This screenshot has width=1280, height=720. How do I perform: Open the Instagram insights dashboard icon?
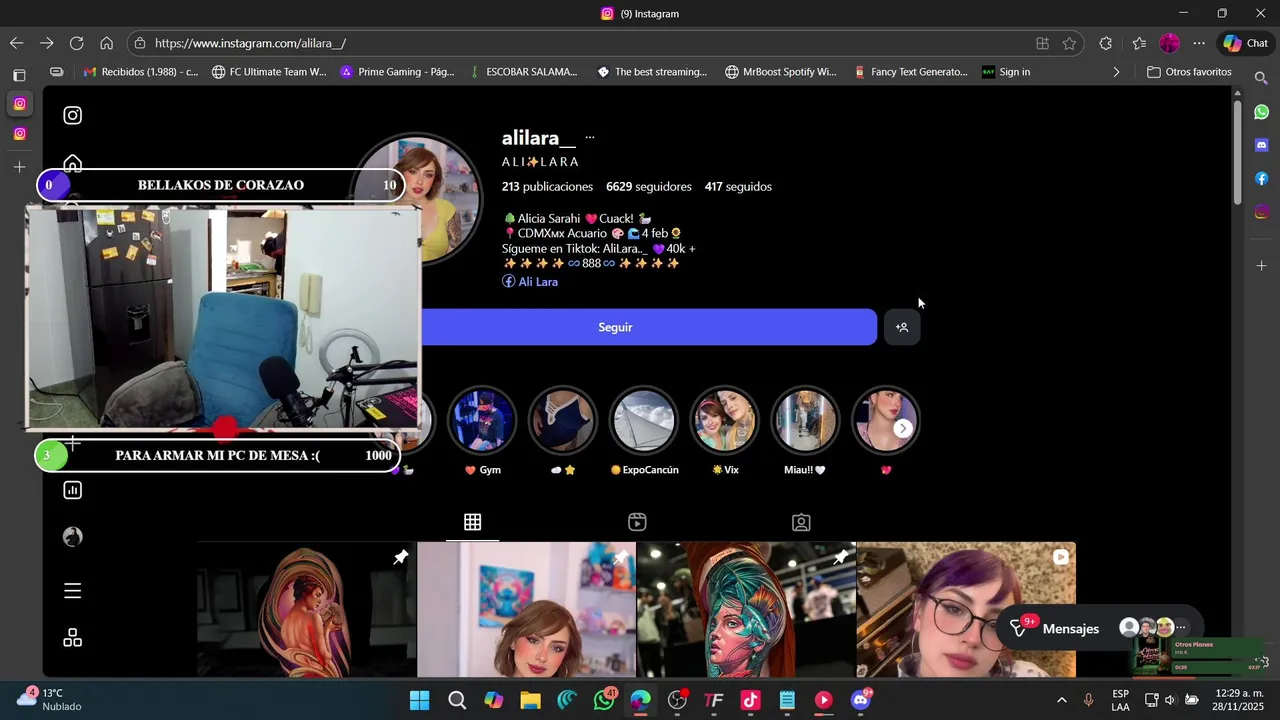[x=73, y=490]
